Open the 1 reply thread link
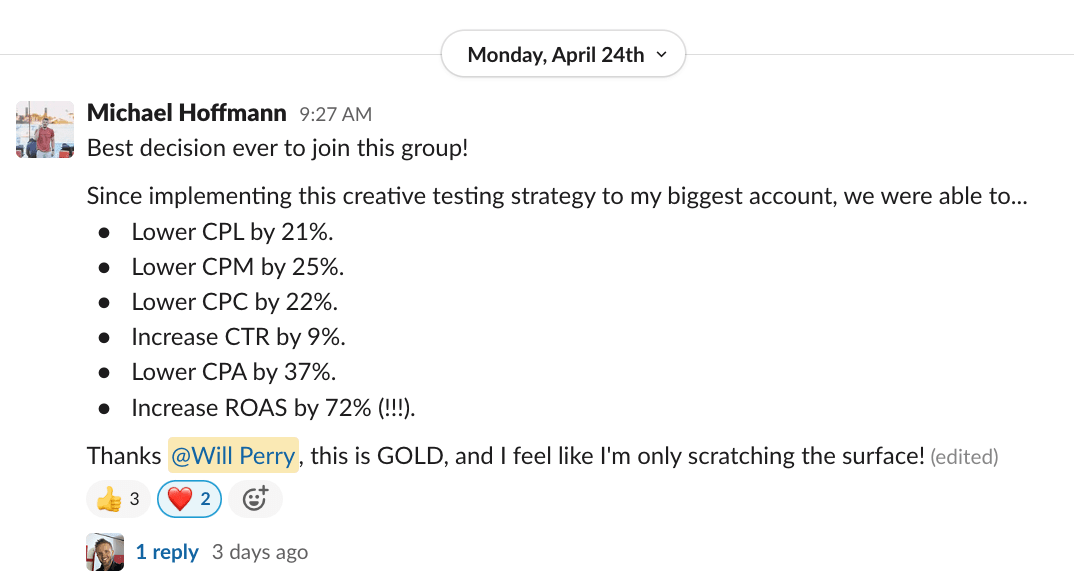Viewport: 1074px width, 582px height. (167, 552)
